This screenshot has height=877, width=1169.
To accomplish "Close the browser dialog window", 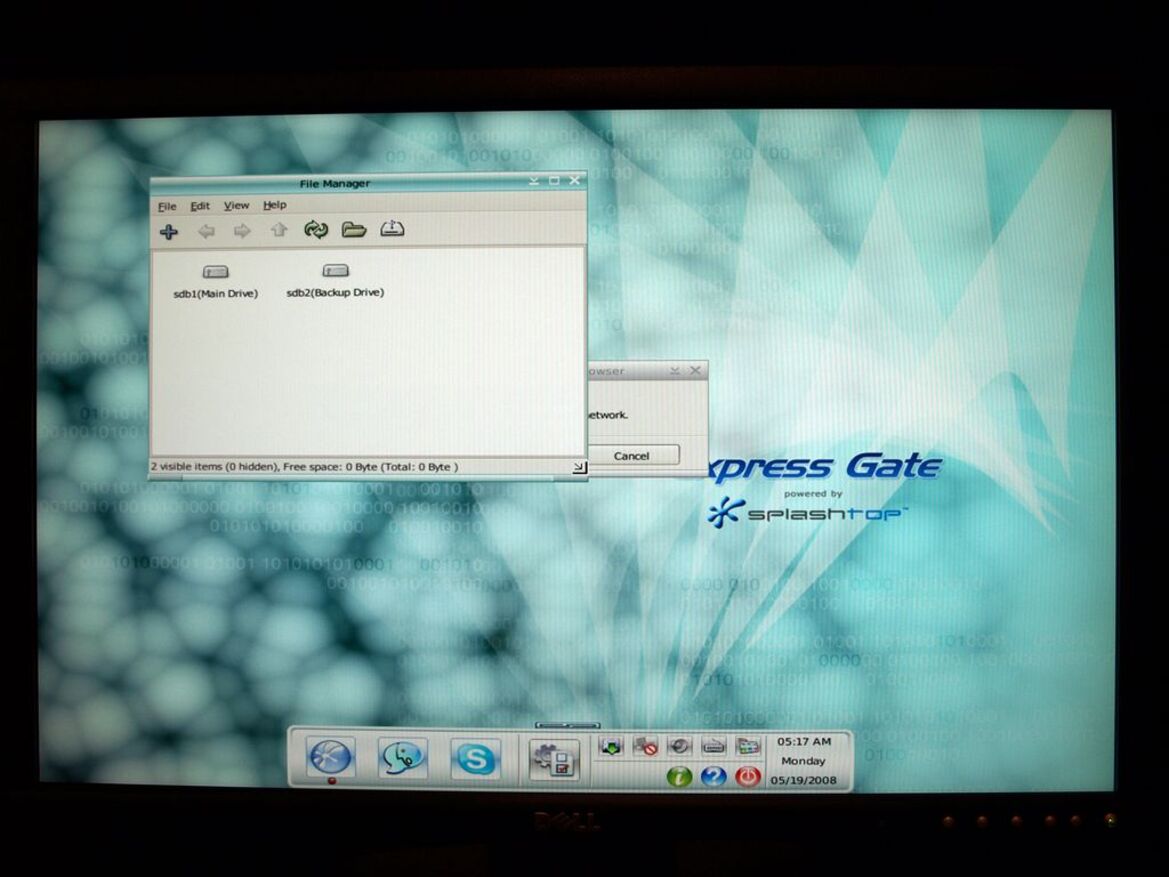I will pos(696,370).
